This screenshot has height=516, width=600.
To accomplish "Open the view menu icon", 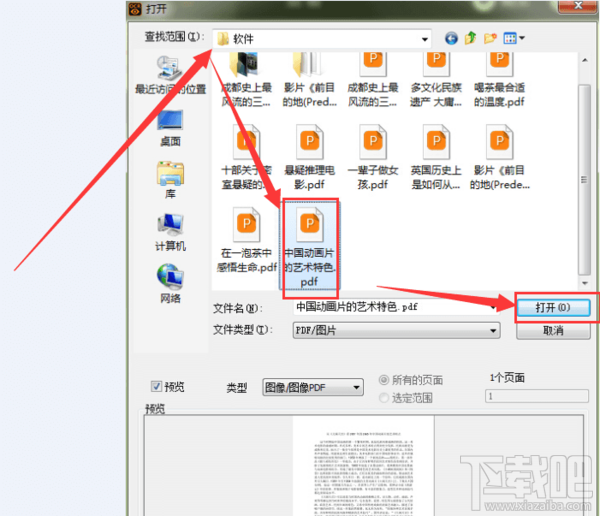I will click(x=514, y=38).
